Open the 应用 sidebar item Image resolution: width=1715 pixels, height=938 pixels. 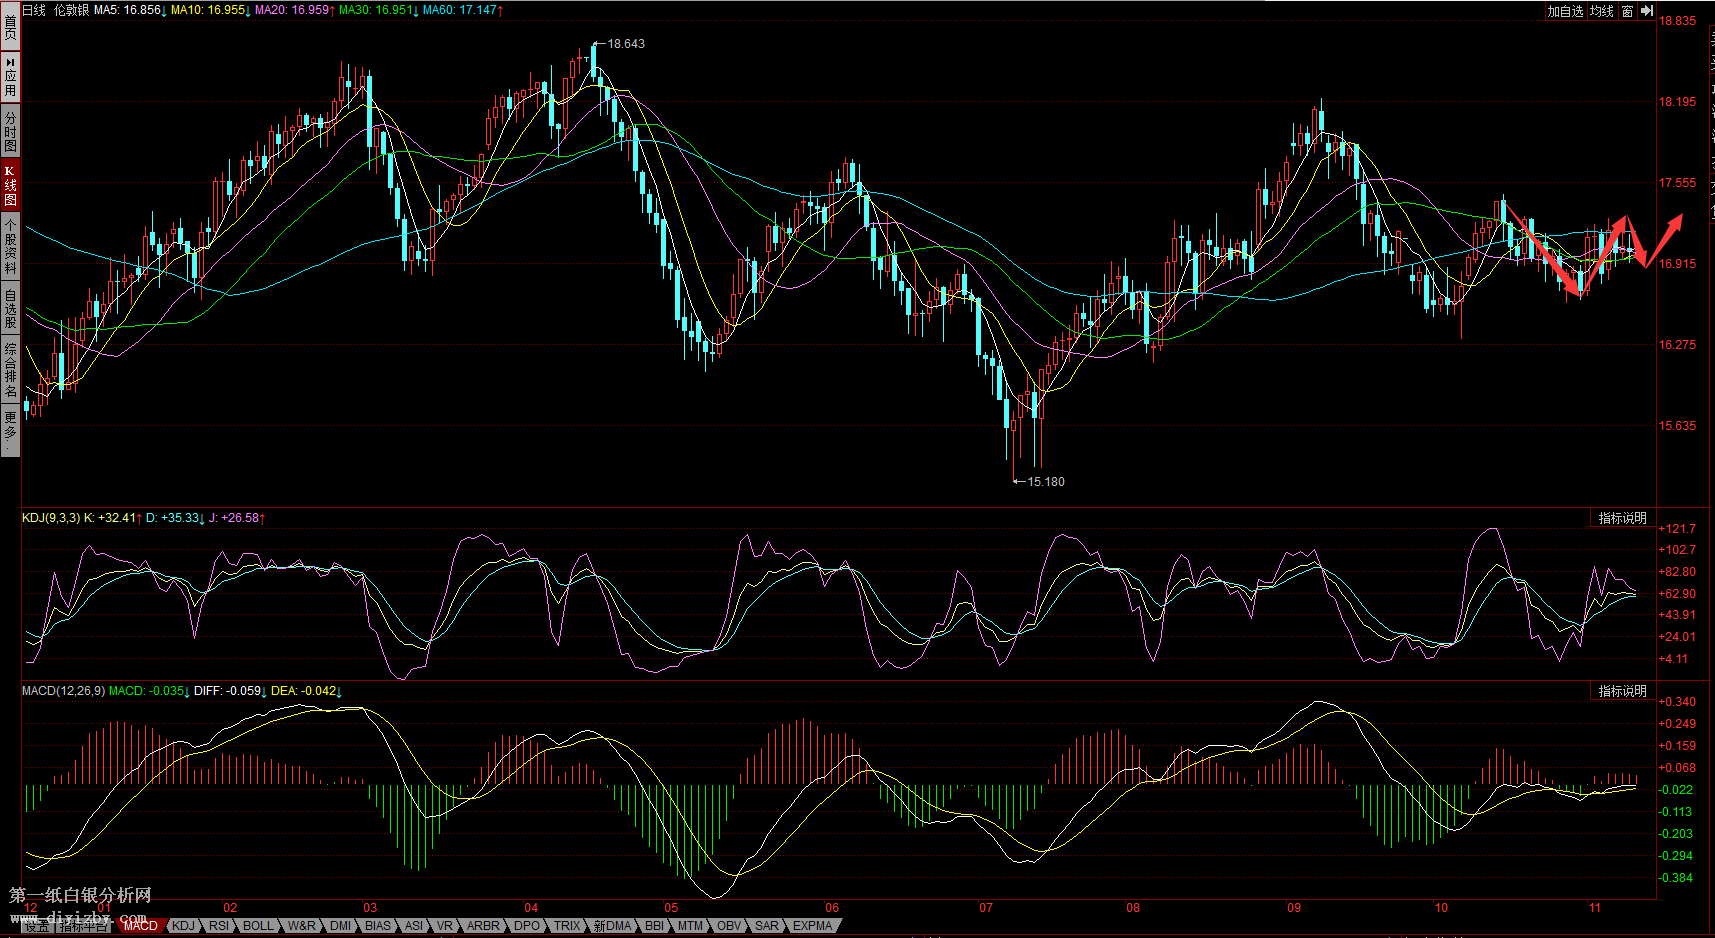[10, 77]
